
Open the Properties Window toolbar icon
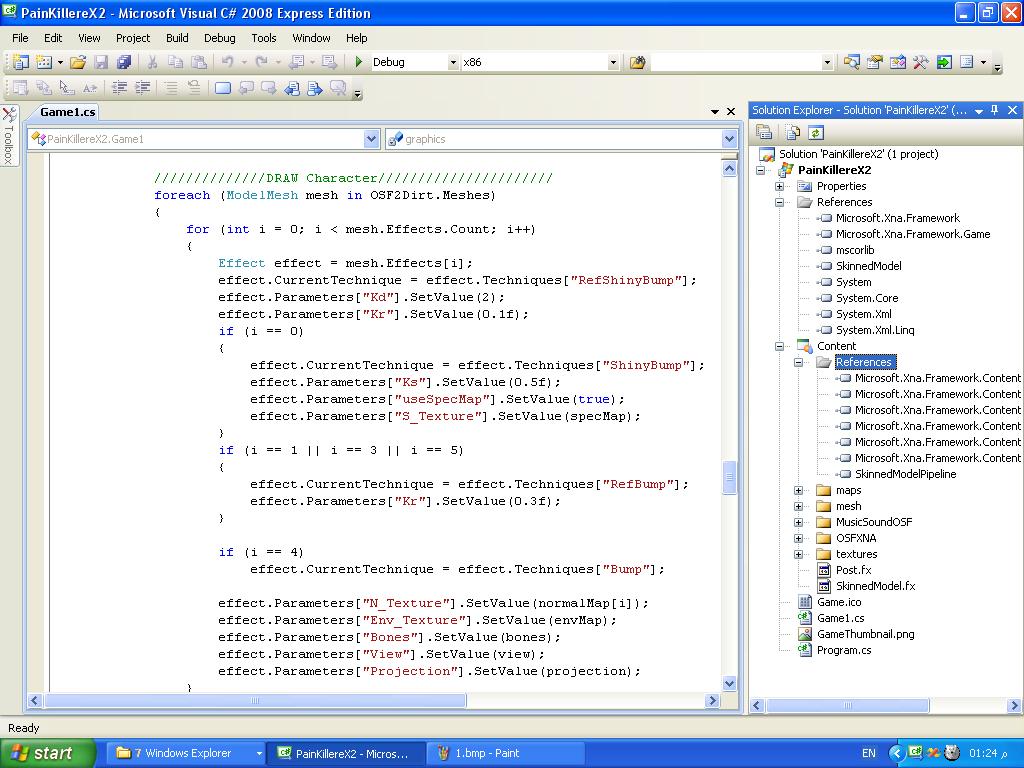click(x=874, y=62)
